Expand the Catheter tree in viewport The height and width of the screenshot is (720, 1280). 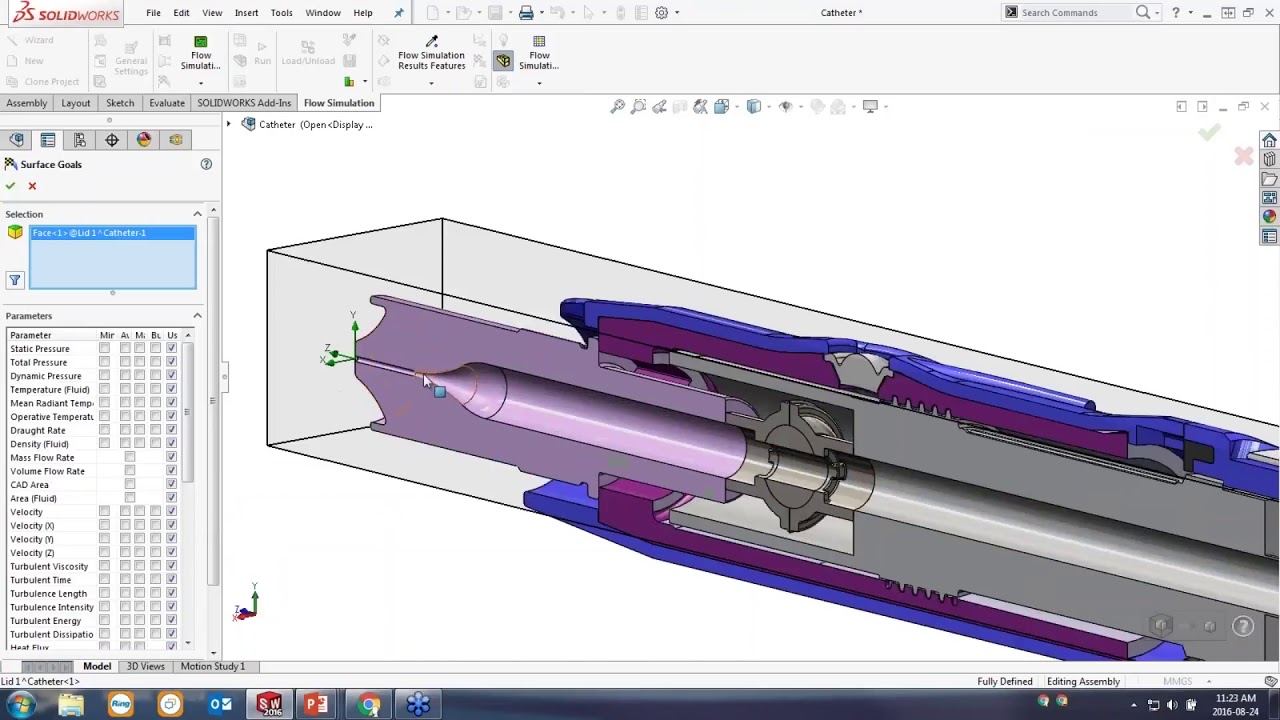(x=228, y=125)
